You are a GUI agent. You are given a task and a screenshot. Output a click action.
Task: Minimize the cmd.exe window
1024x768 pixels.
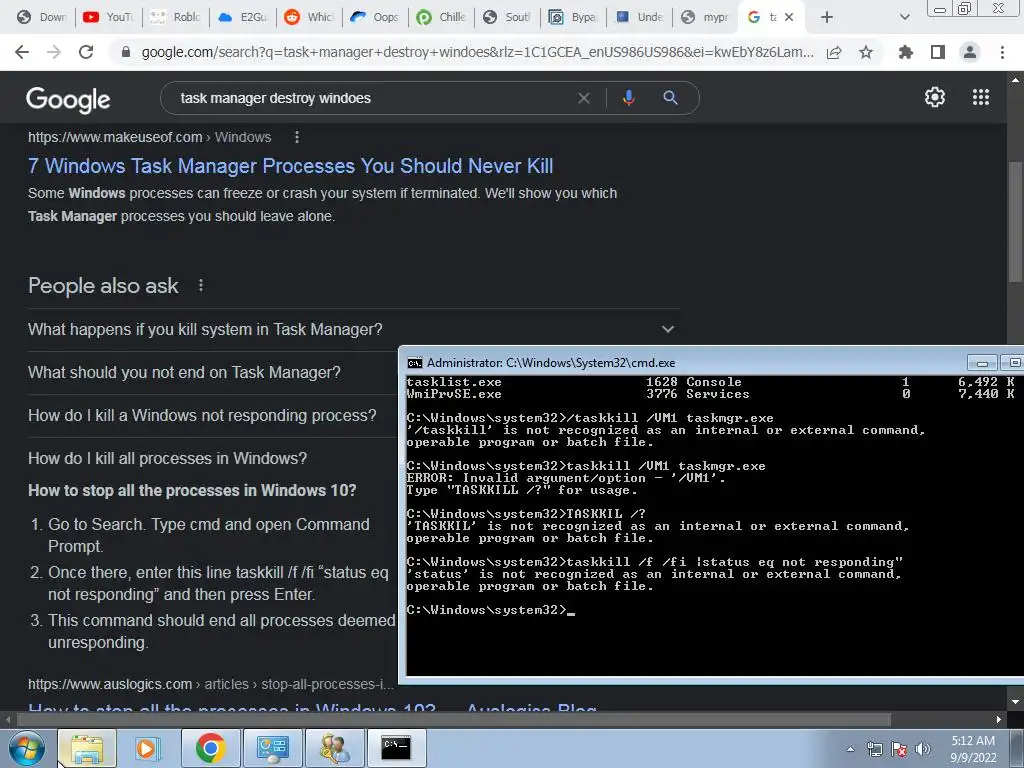tap(982, 362)
